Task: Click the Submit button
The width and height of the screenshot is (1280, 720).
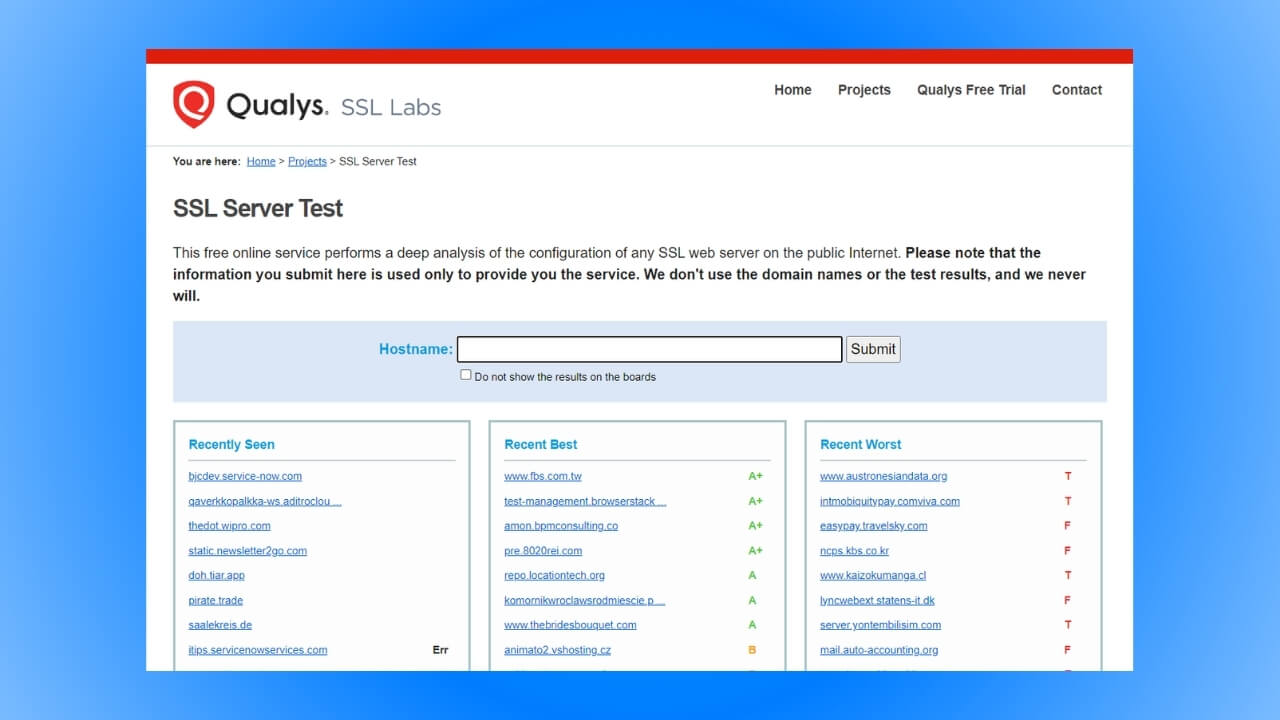Action: coord(873,349)
